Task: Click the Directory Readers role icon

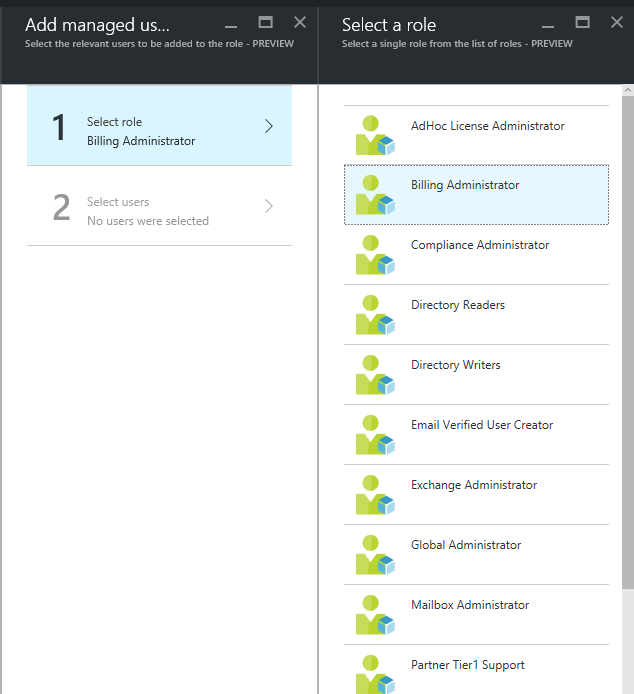Action: [375, 315]
